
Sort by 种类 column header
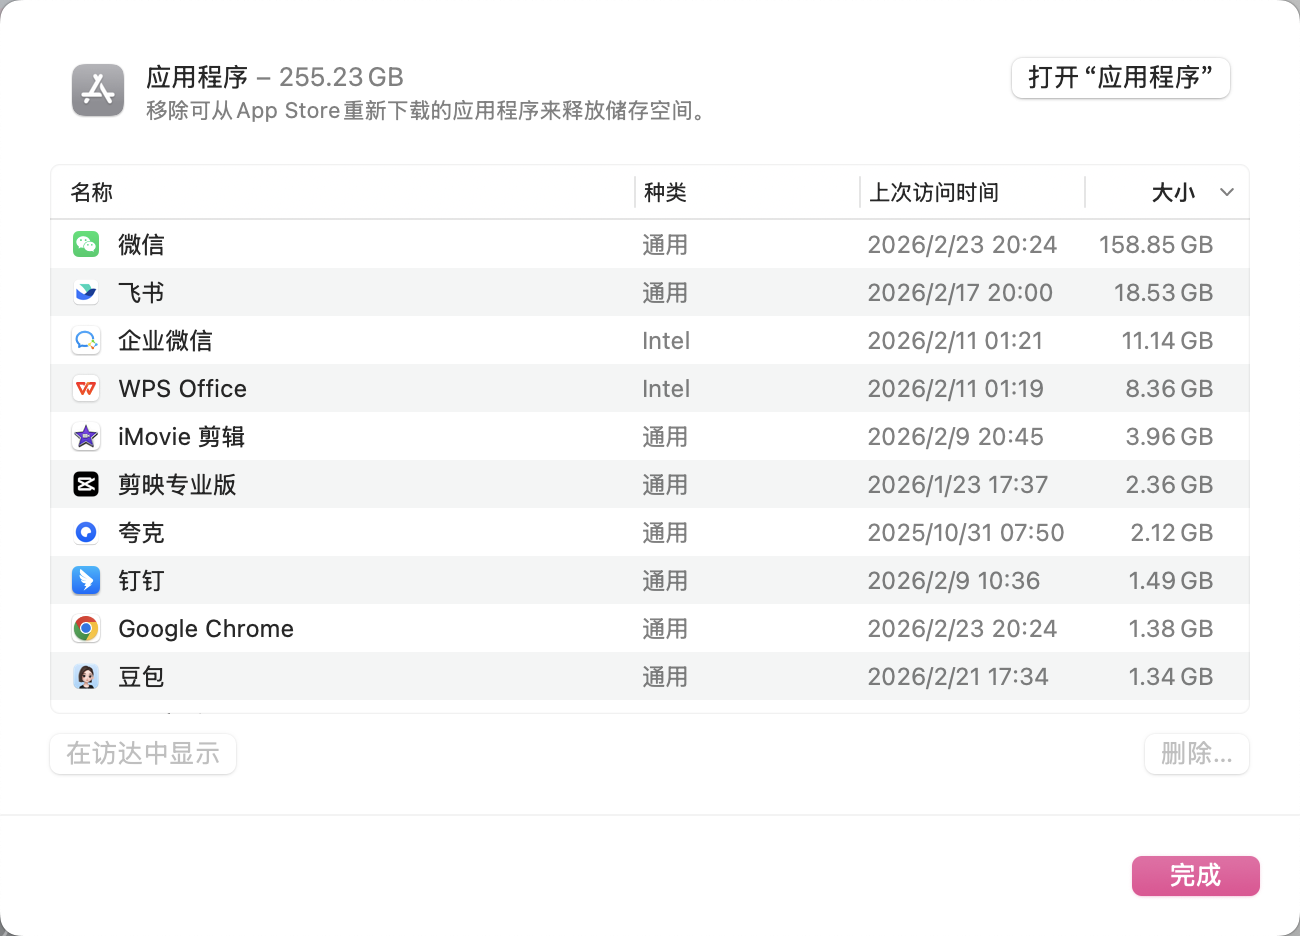pos(665,192)
